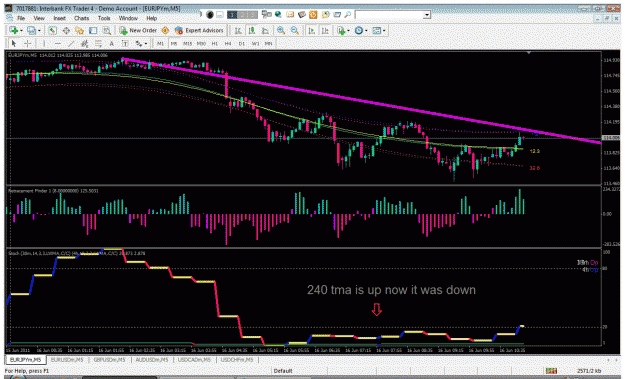Viewport: 625px width, 379px height.
Task: Click the Indicators list icon
Action: click(341, 30)
